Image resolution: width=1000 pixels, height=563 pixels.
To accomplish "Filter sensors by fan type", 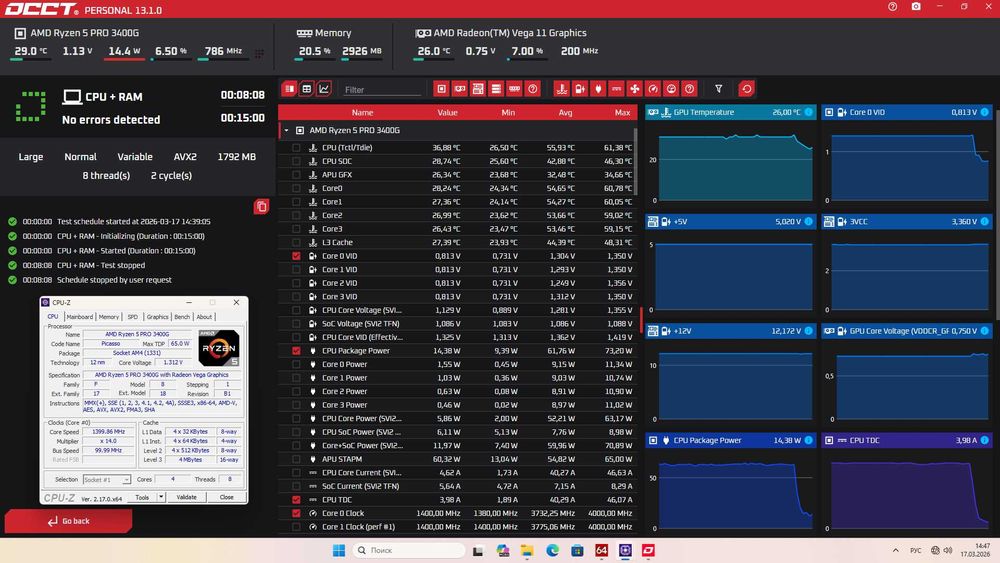I will pyautogui.click(x=635, y=89).
